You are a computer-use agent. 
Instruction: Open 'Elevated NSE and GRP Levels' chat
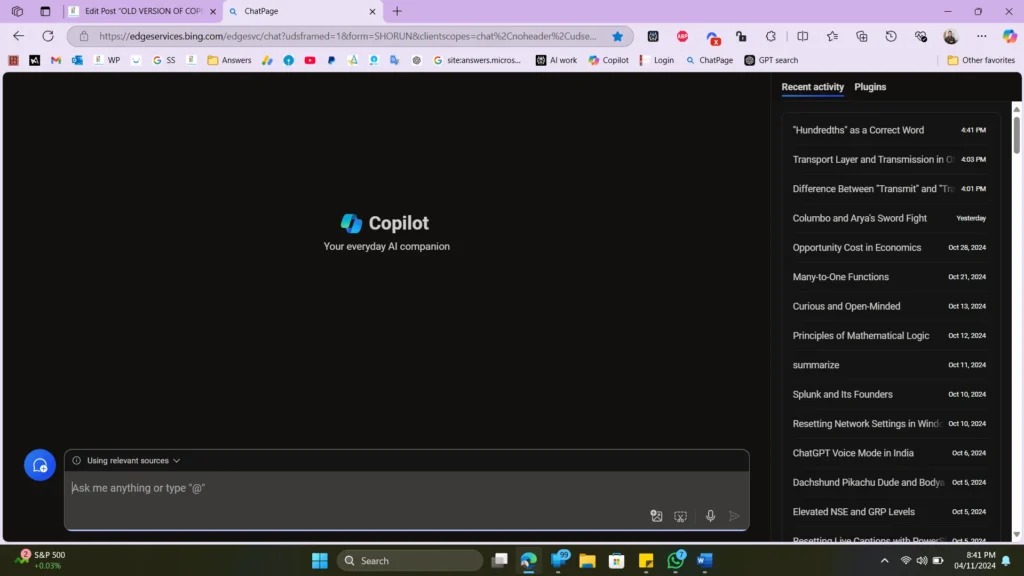tap(889, 512)
